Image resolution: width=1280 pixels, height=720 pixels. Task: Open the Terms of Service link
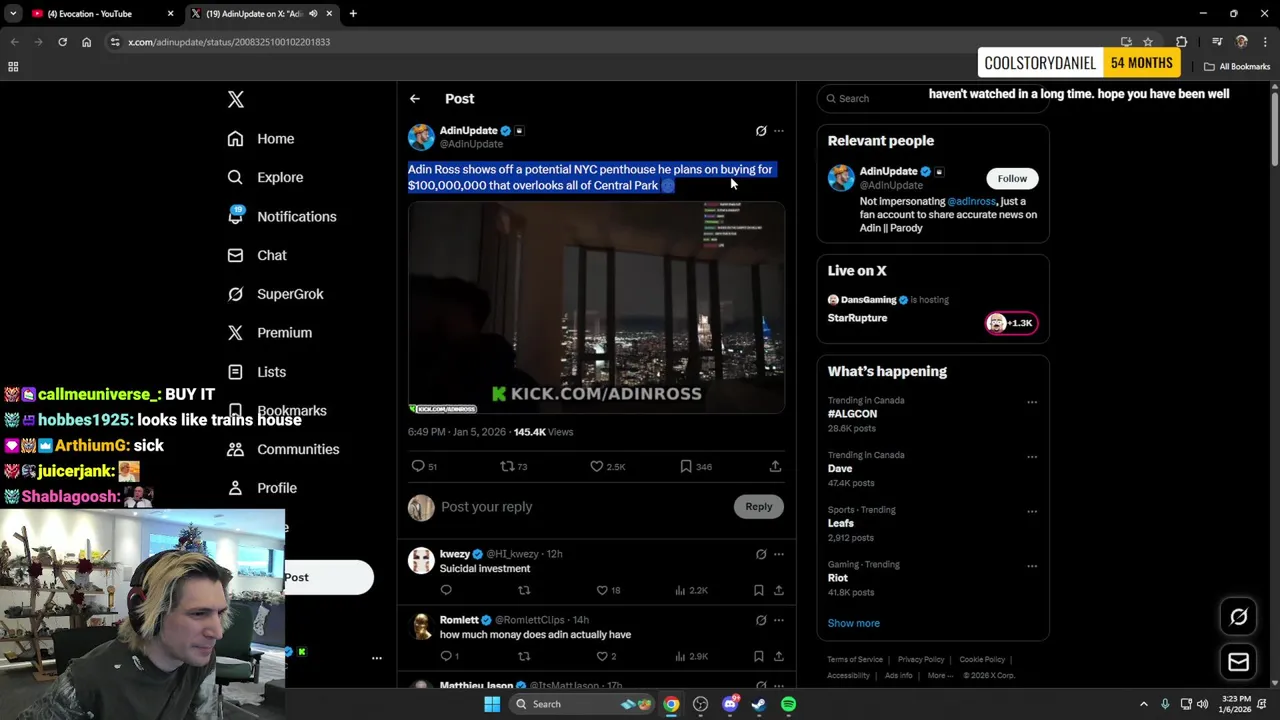pos(855,660)
